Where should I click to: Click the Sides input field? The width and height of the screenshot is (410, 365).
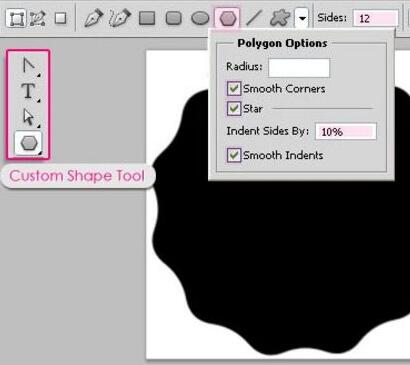coord(376,18)
